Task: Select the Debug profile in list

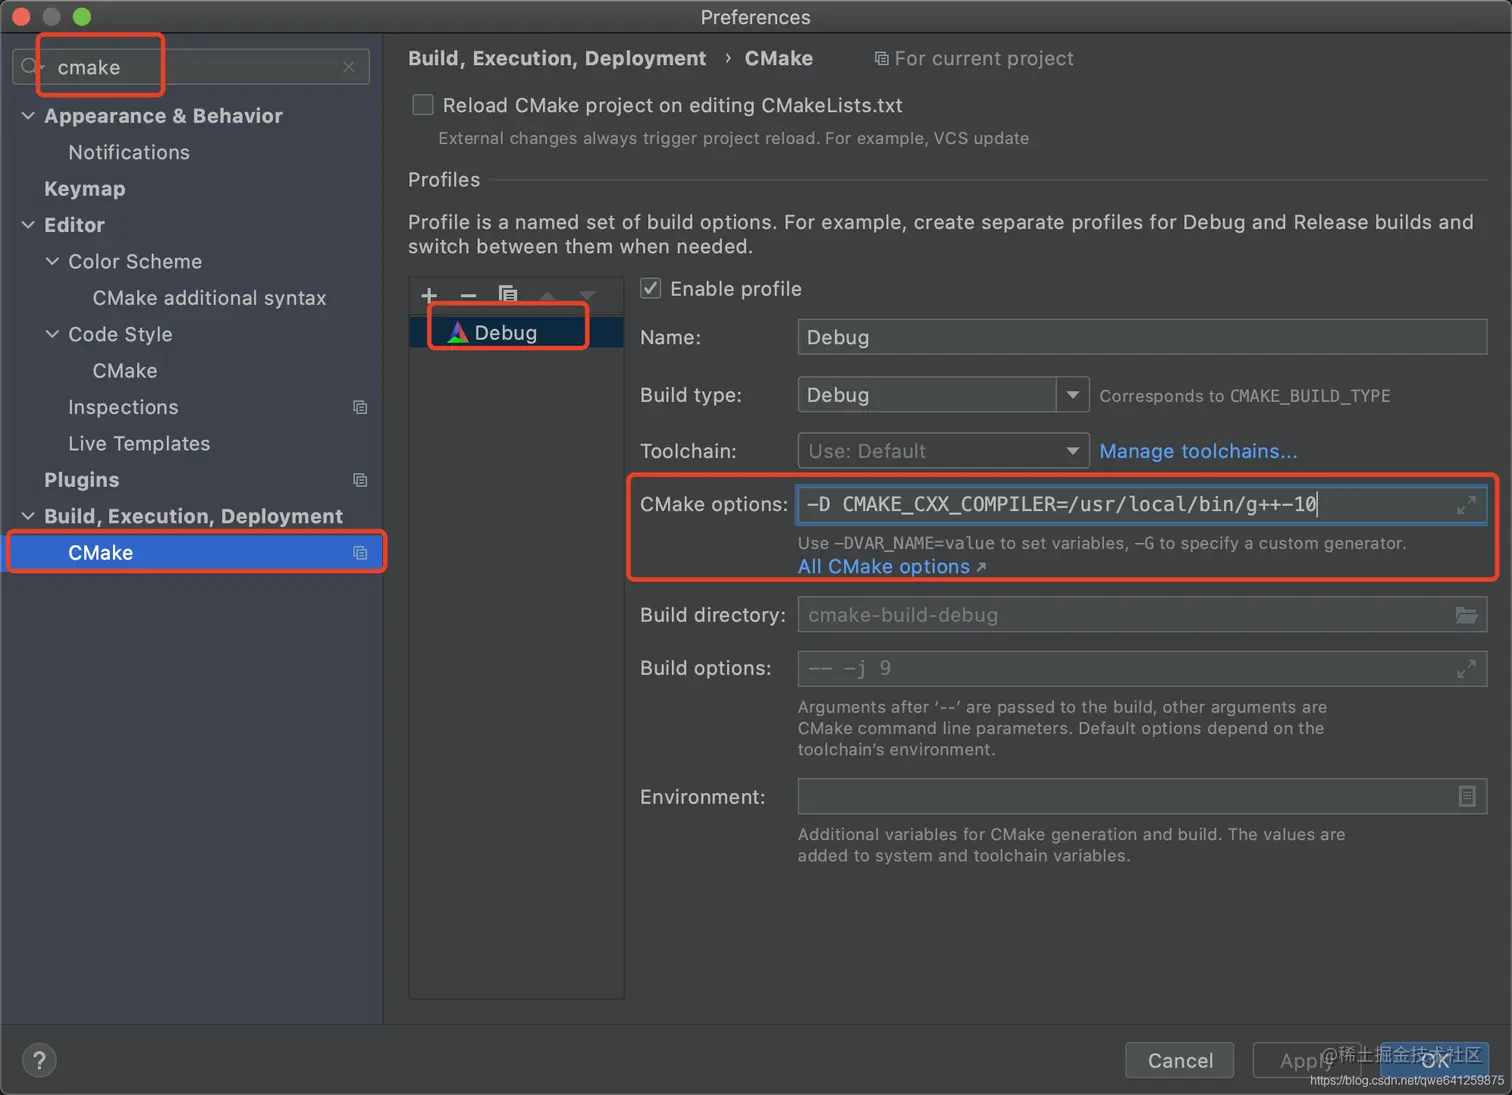Action: 516,333
